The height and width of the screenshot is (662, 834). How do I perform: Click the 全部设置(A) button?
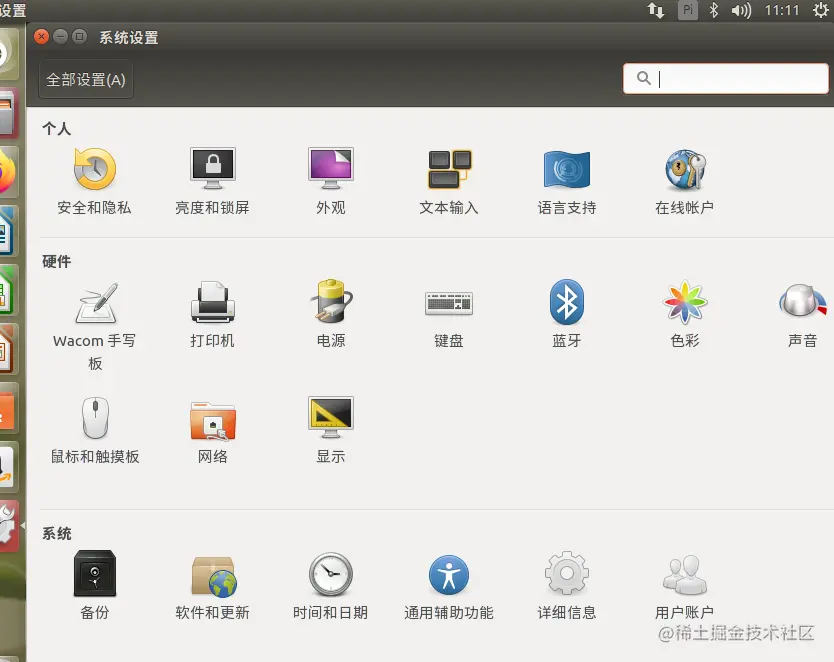tap(86, 80)
